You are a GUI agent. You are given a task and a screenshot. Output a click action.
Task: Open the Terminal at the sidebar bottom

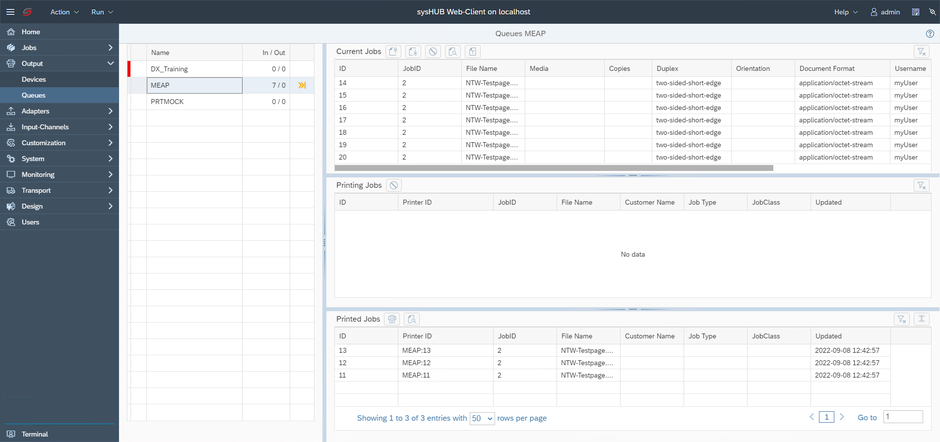tap(59, 434)
